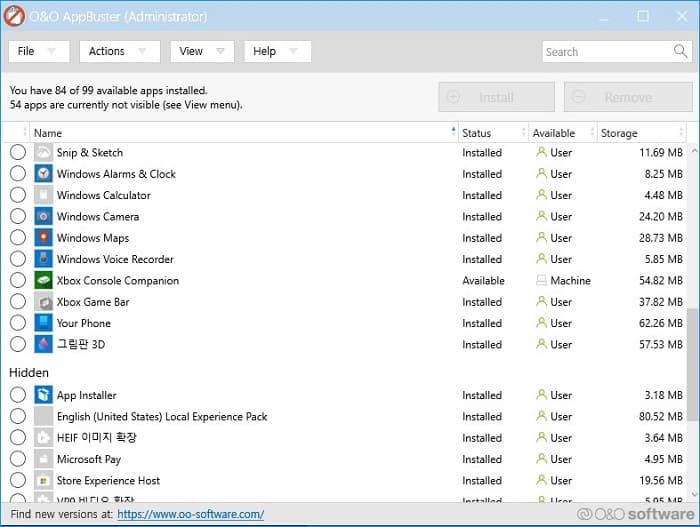Click the Windows Calculator app icon

[x=43, y=195]
